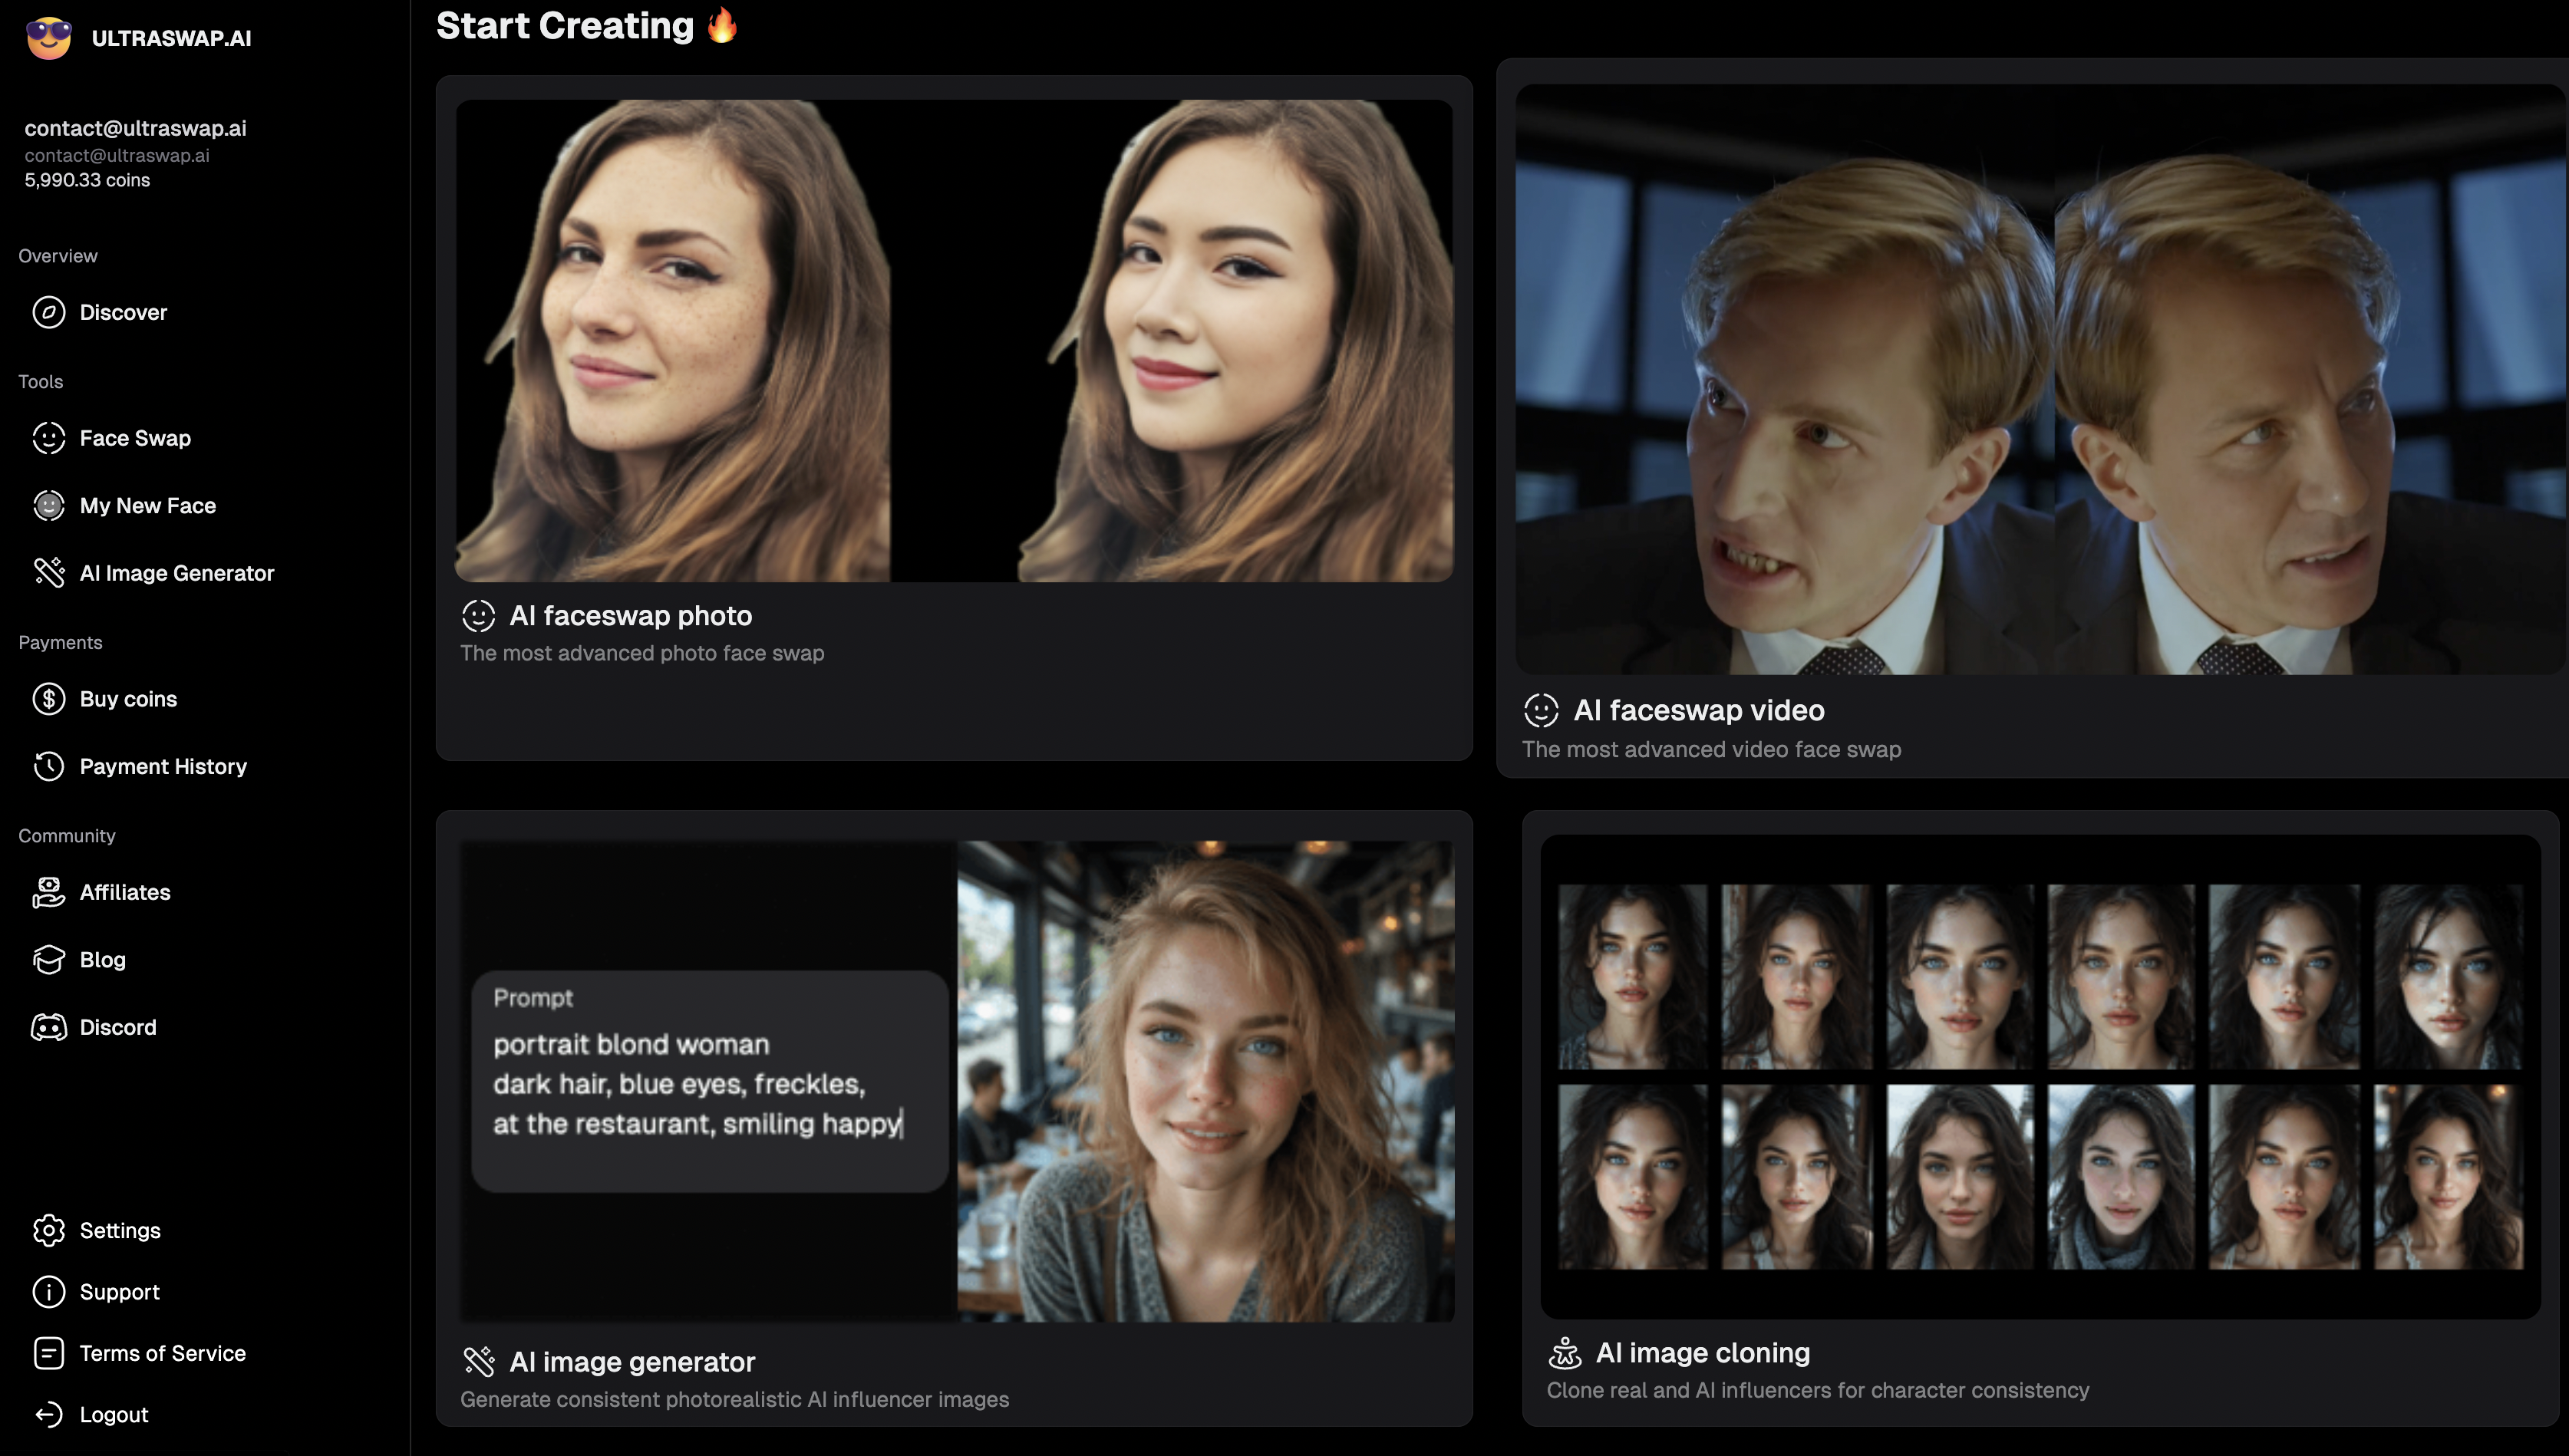Click the faceswap photo preview thumbnail
Viewport: 2569px width, 1456px height.
(954, 340)
